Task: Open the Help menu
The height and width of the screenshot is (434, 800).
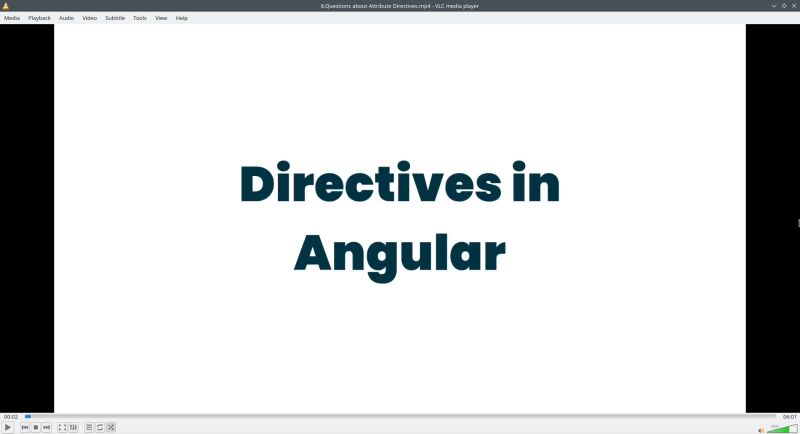Action: click(182, 18)
